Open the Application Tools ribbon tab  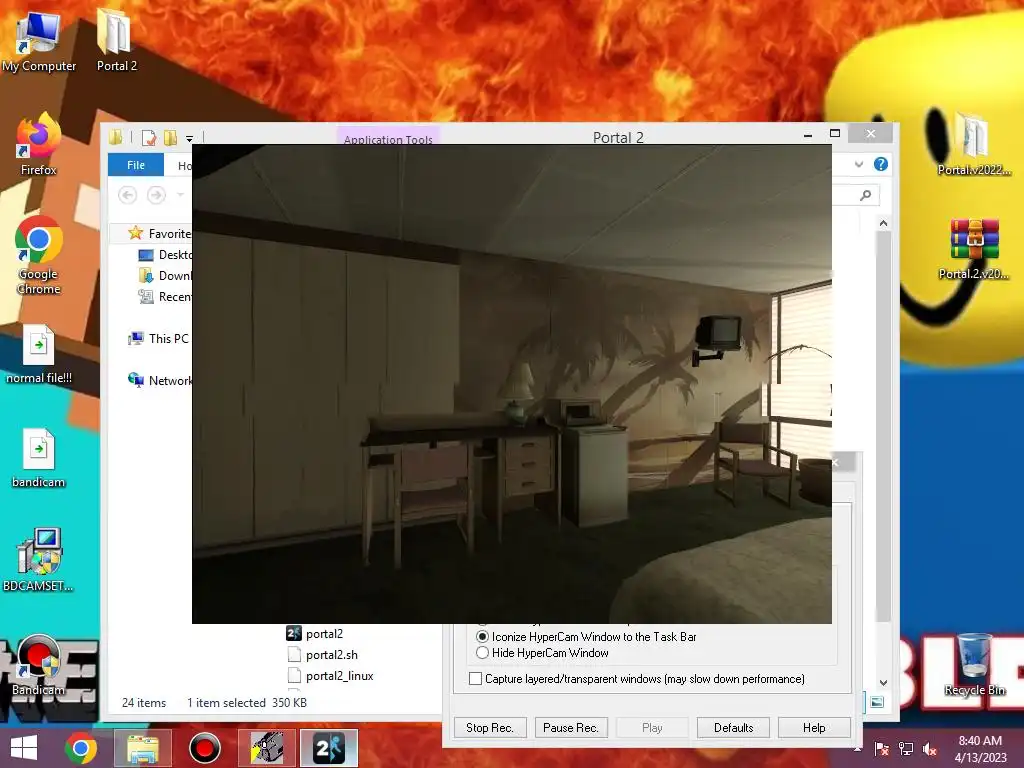pyautogui.click(x=388, y=138)
